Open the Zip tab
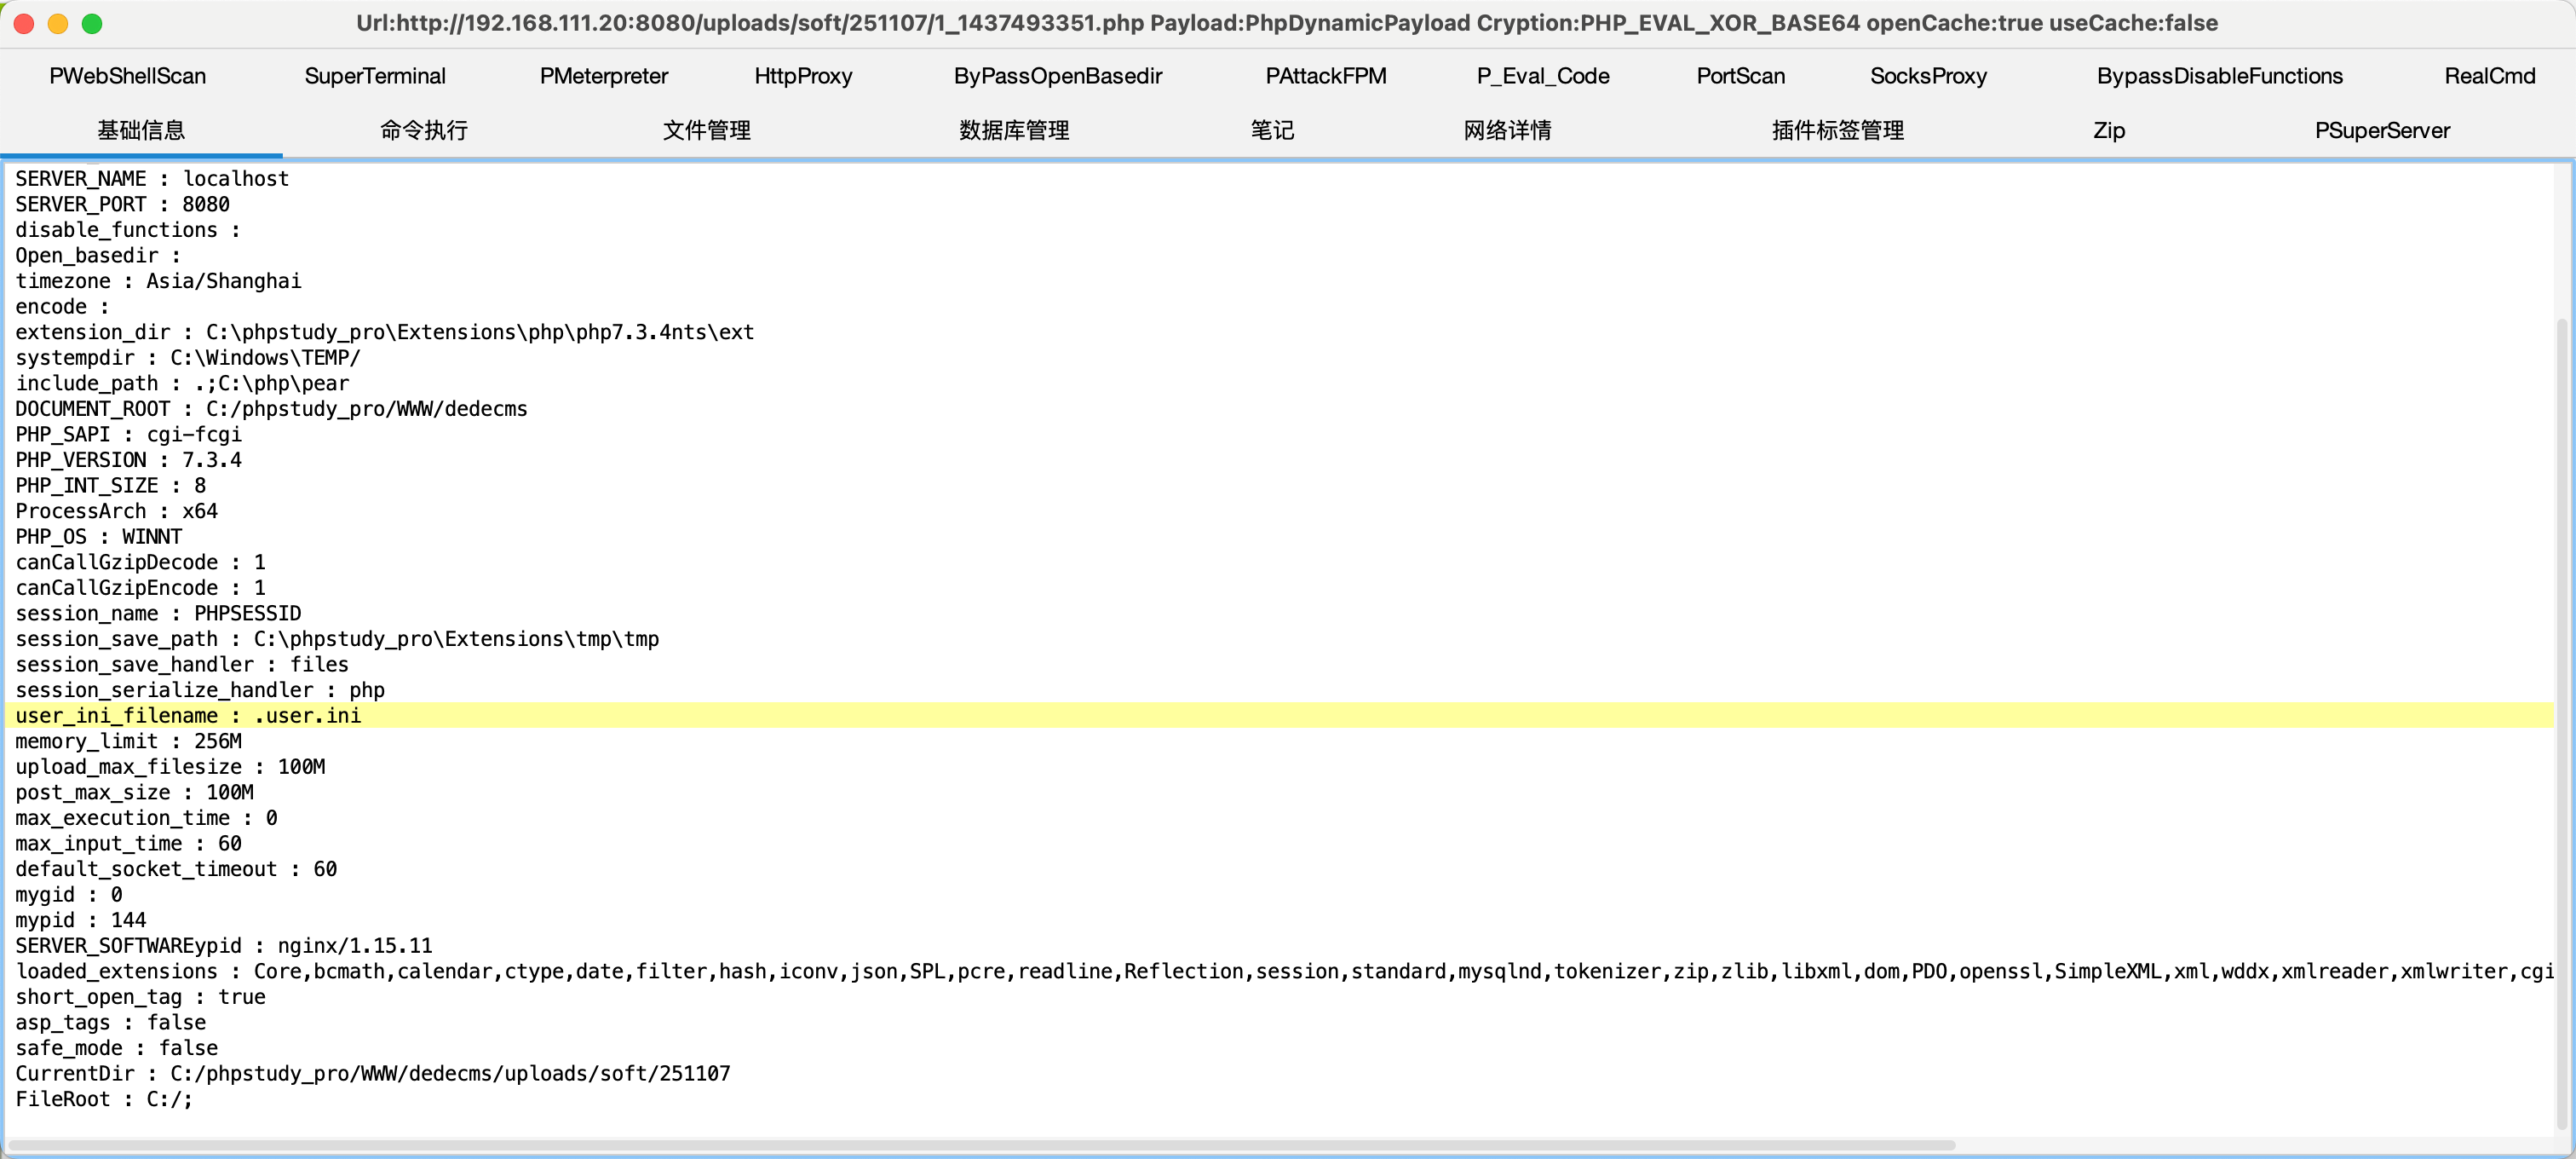The image size is (2576, 1159). [x=2108, y=130]
